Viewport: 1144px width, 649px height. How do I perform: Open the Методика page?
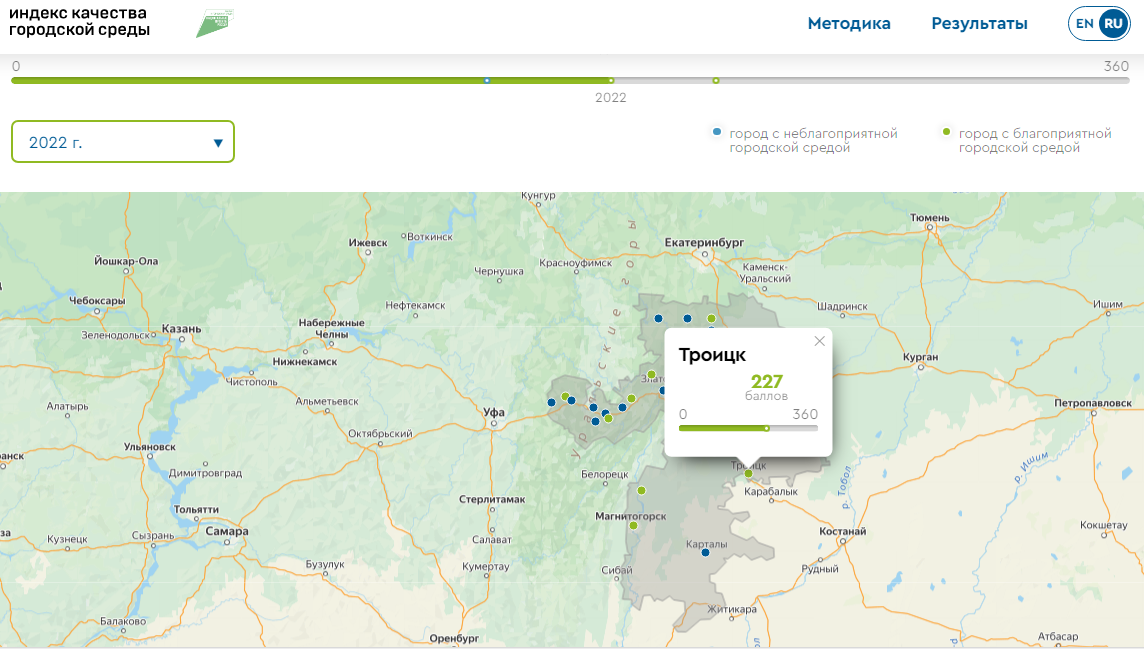[x=849, y=24]
